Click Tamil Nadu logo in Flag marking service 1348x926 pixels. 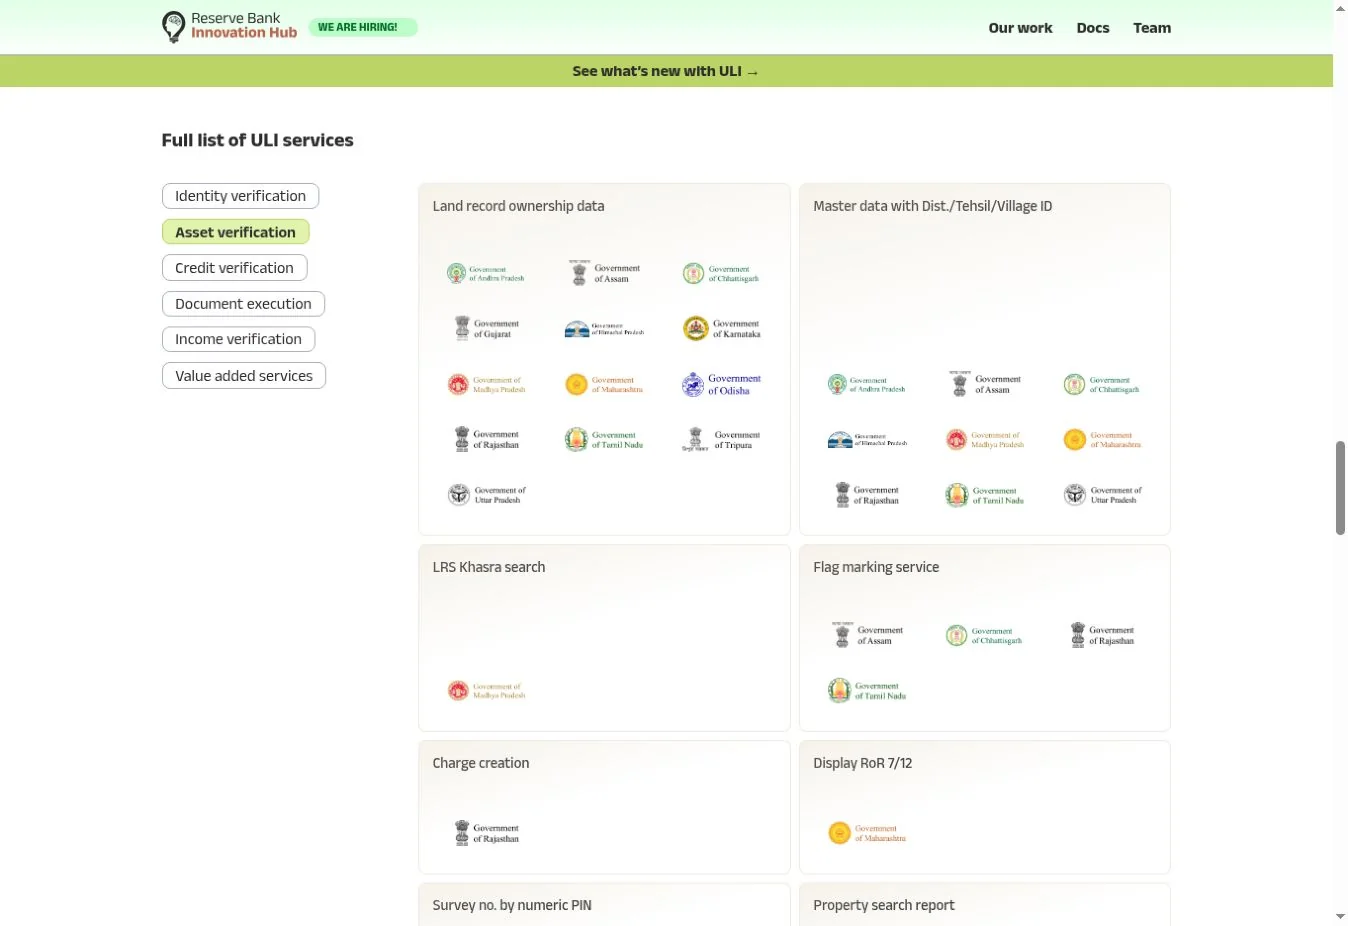pos(867,691)
